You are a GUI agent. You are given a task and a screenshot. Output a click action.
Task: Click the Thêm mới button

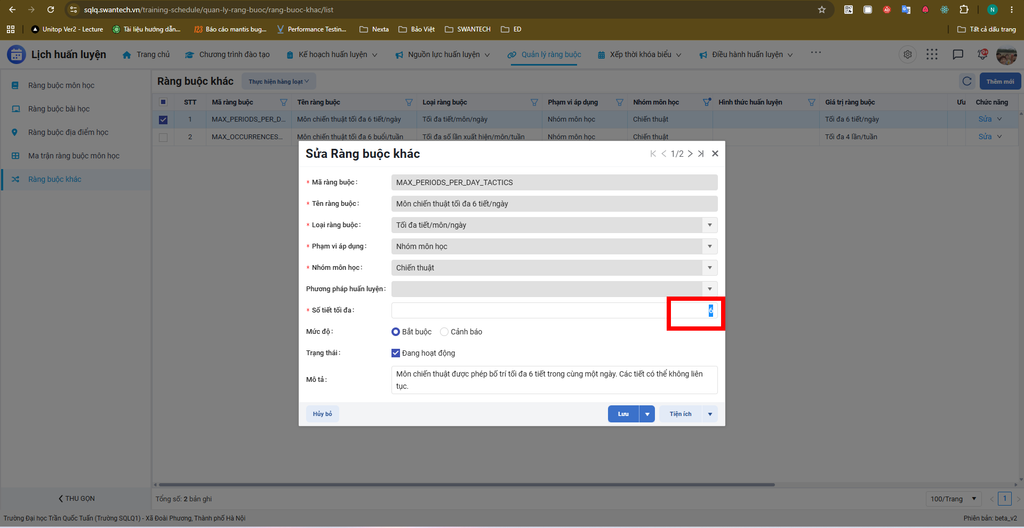tap(1000, 82)
